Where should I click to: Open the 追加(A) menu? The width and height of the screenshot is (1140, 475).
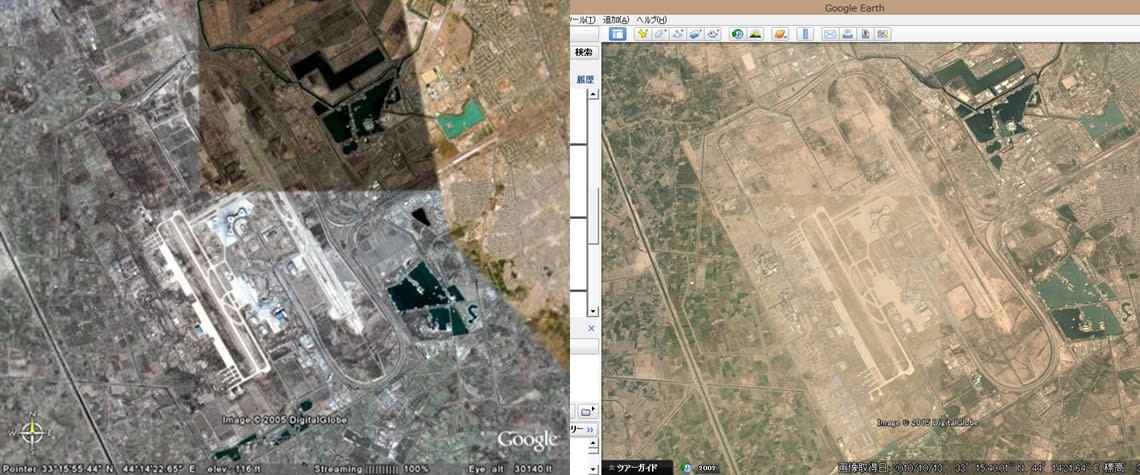coord(616,20)
